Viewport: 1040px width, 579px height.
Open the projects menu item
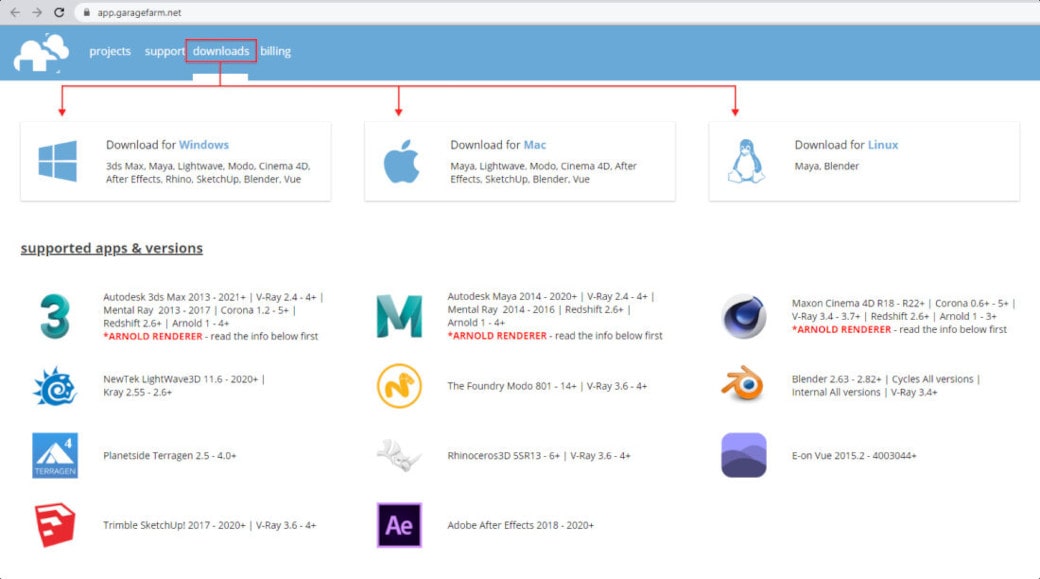pos(110,51)
